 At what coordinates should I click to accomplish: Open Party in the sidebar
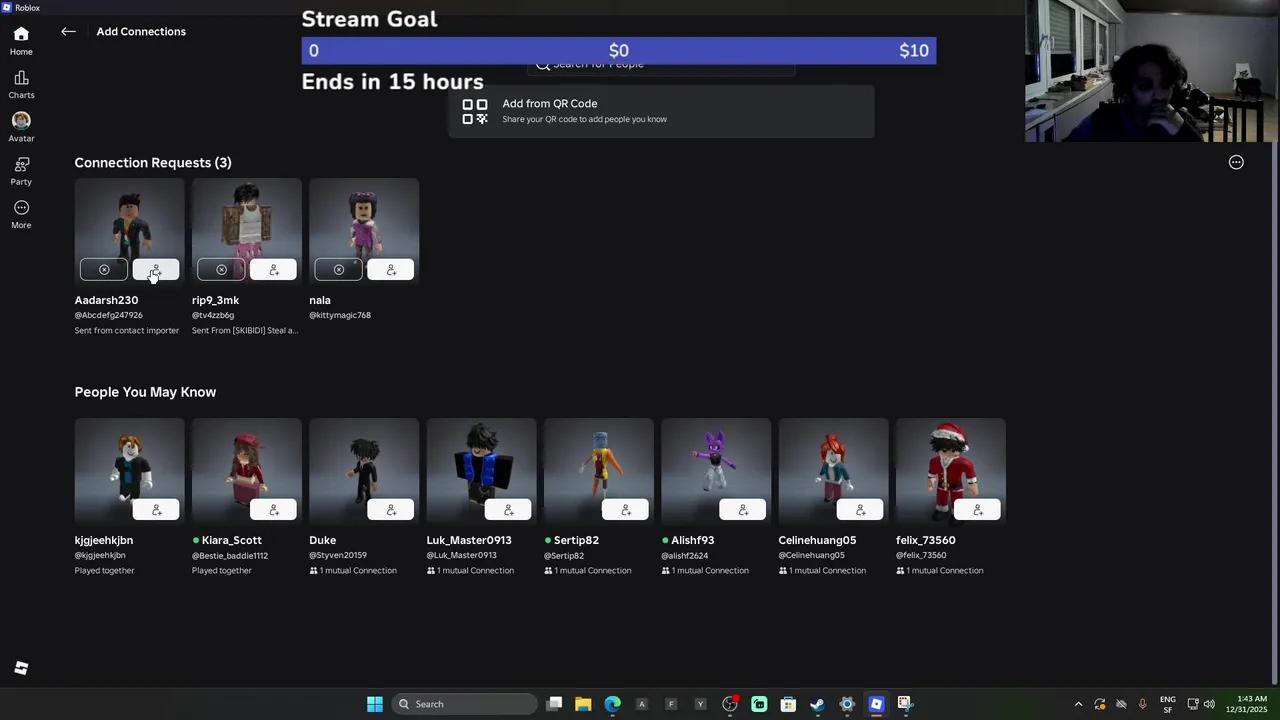pyautogui.click(x=21, y=171)
